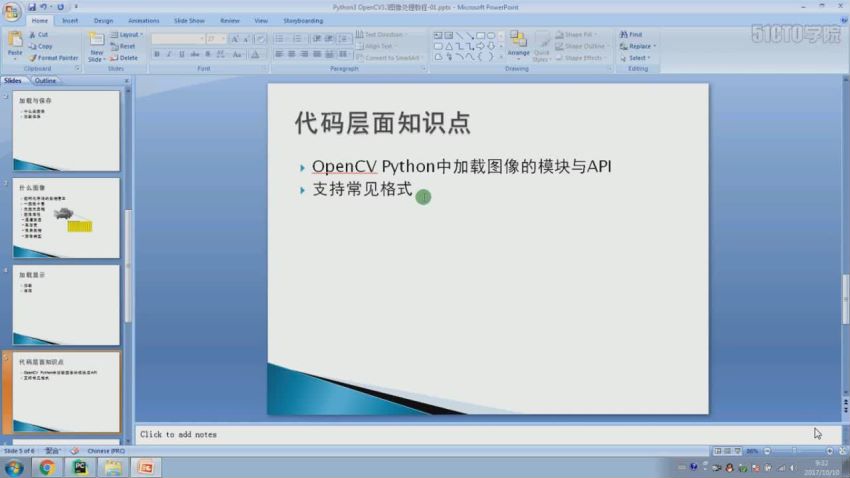Open the Animations ribbon tab
850x478 pixels.
click(144, 21)
